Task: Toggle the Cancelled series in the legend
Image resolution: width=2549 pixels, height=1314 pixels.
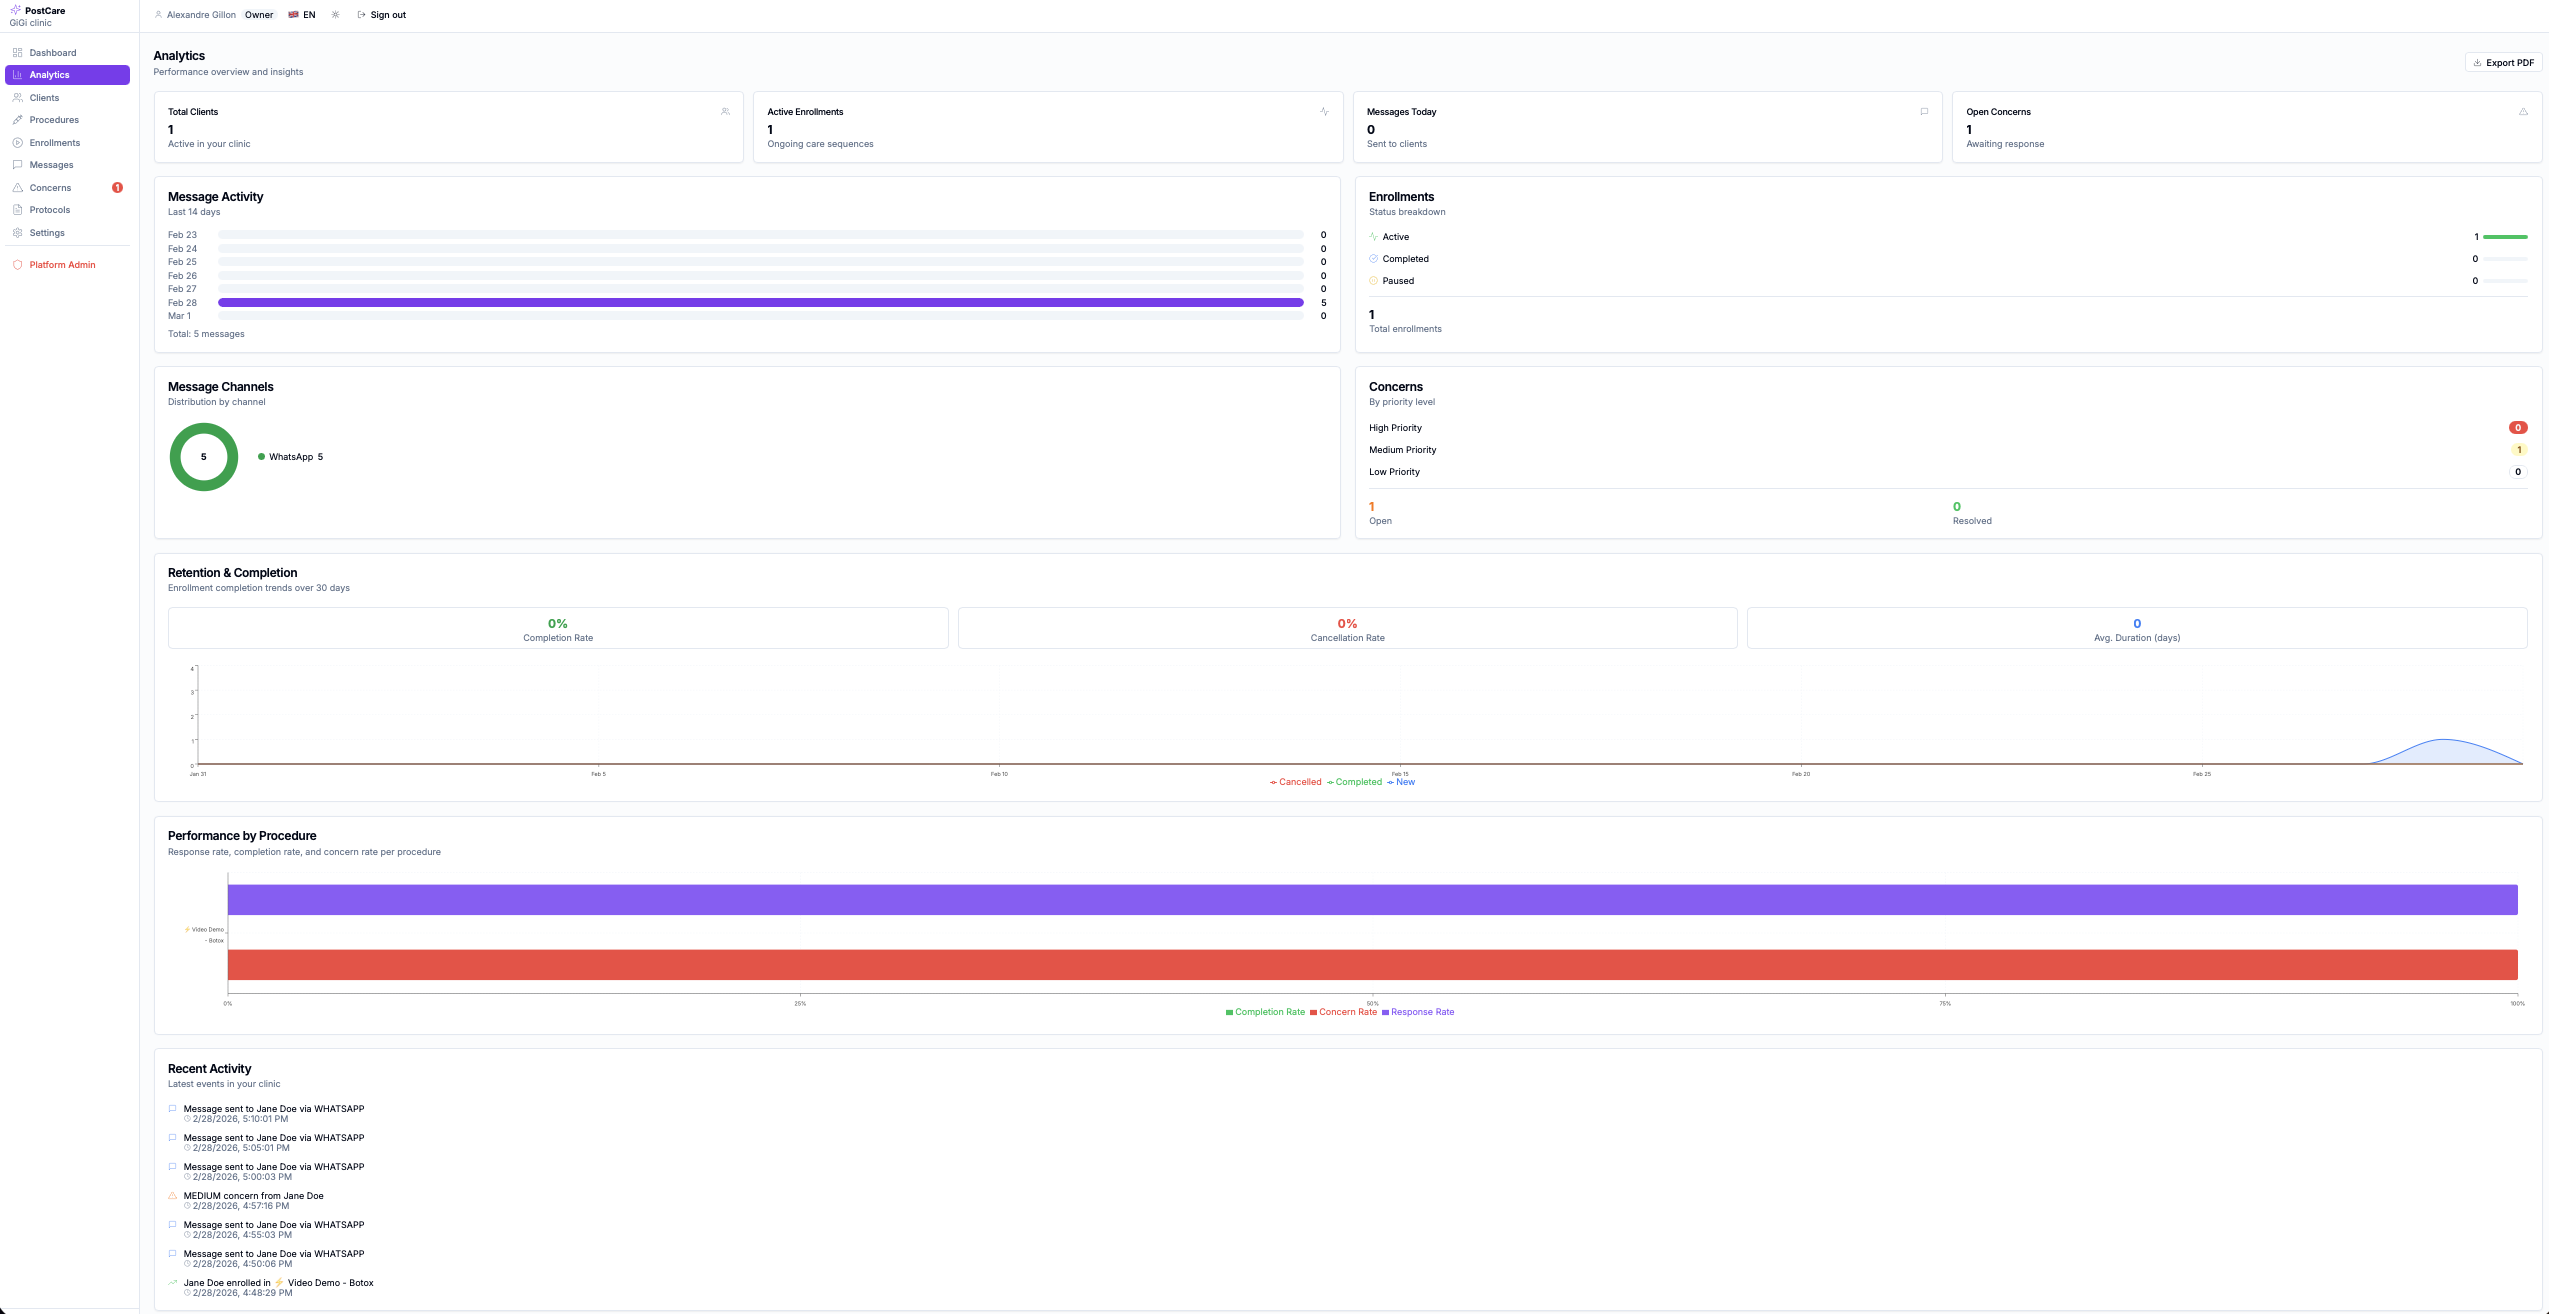Action: click(1294, 781)
